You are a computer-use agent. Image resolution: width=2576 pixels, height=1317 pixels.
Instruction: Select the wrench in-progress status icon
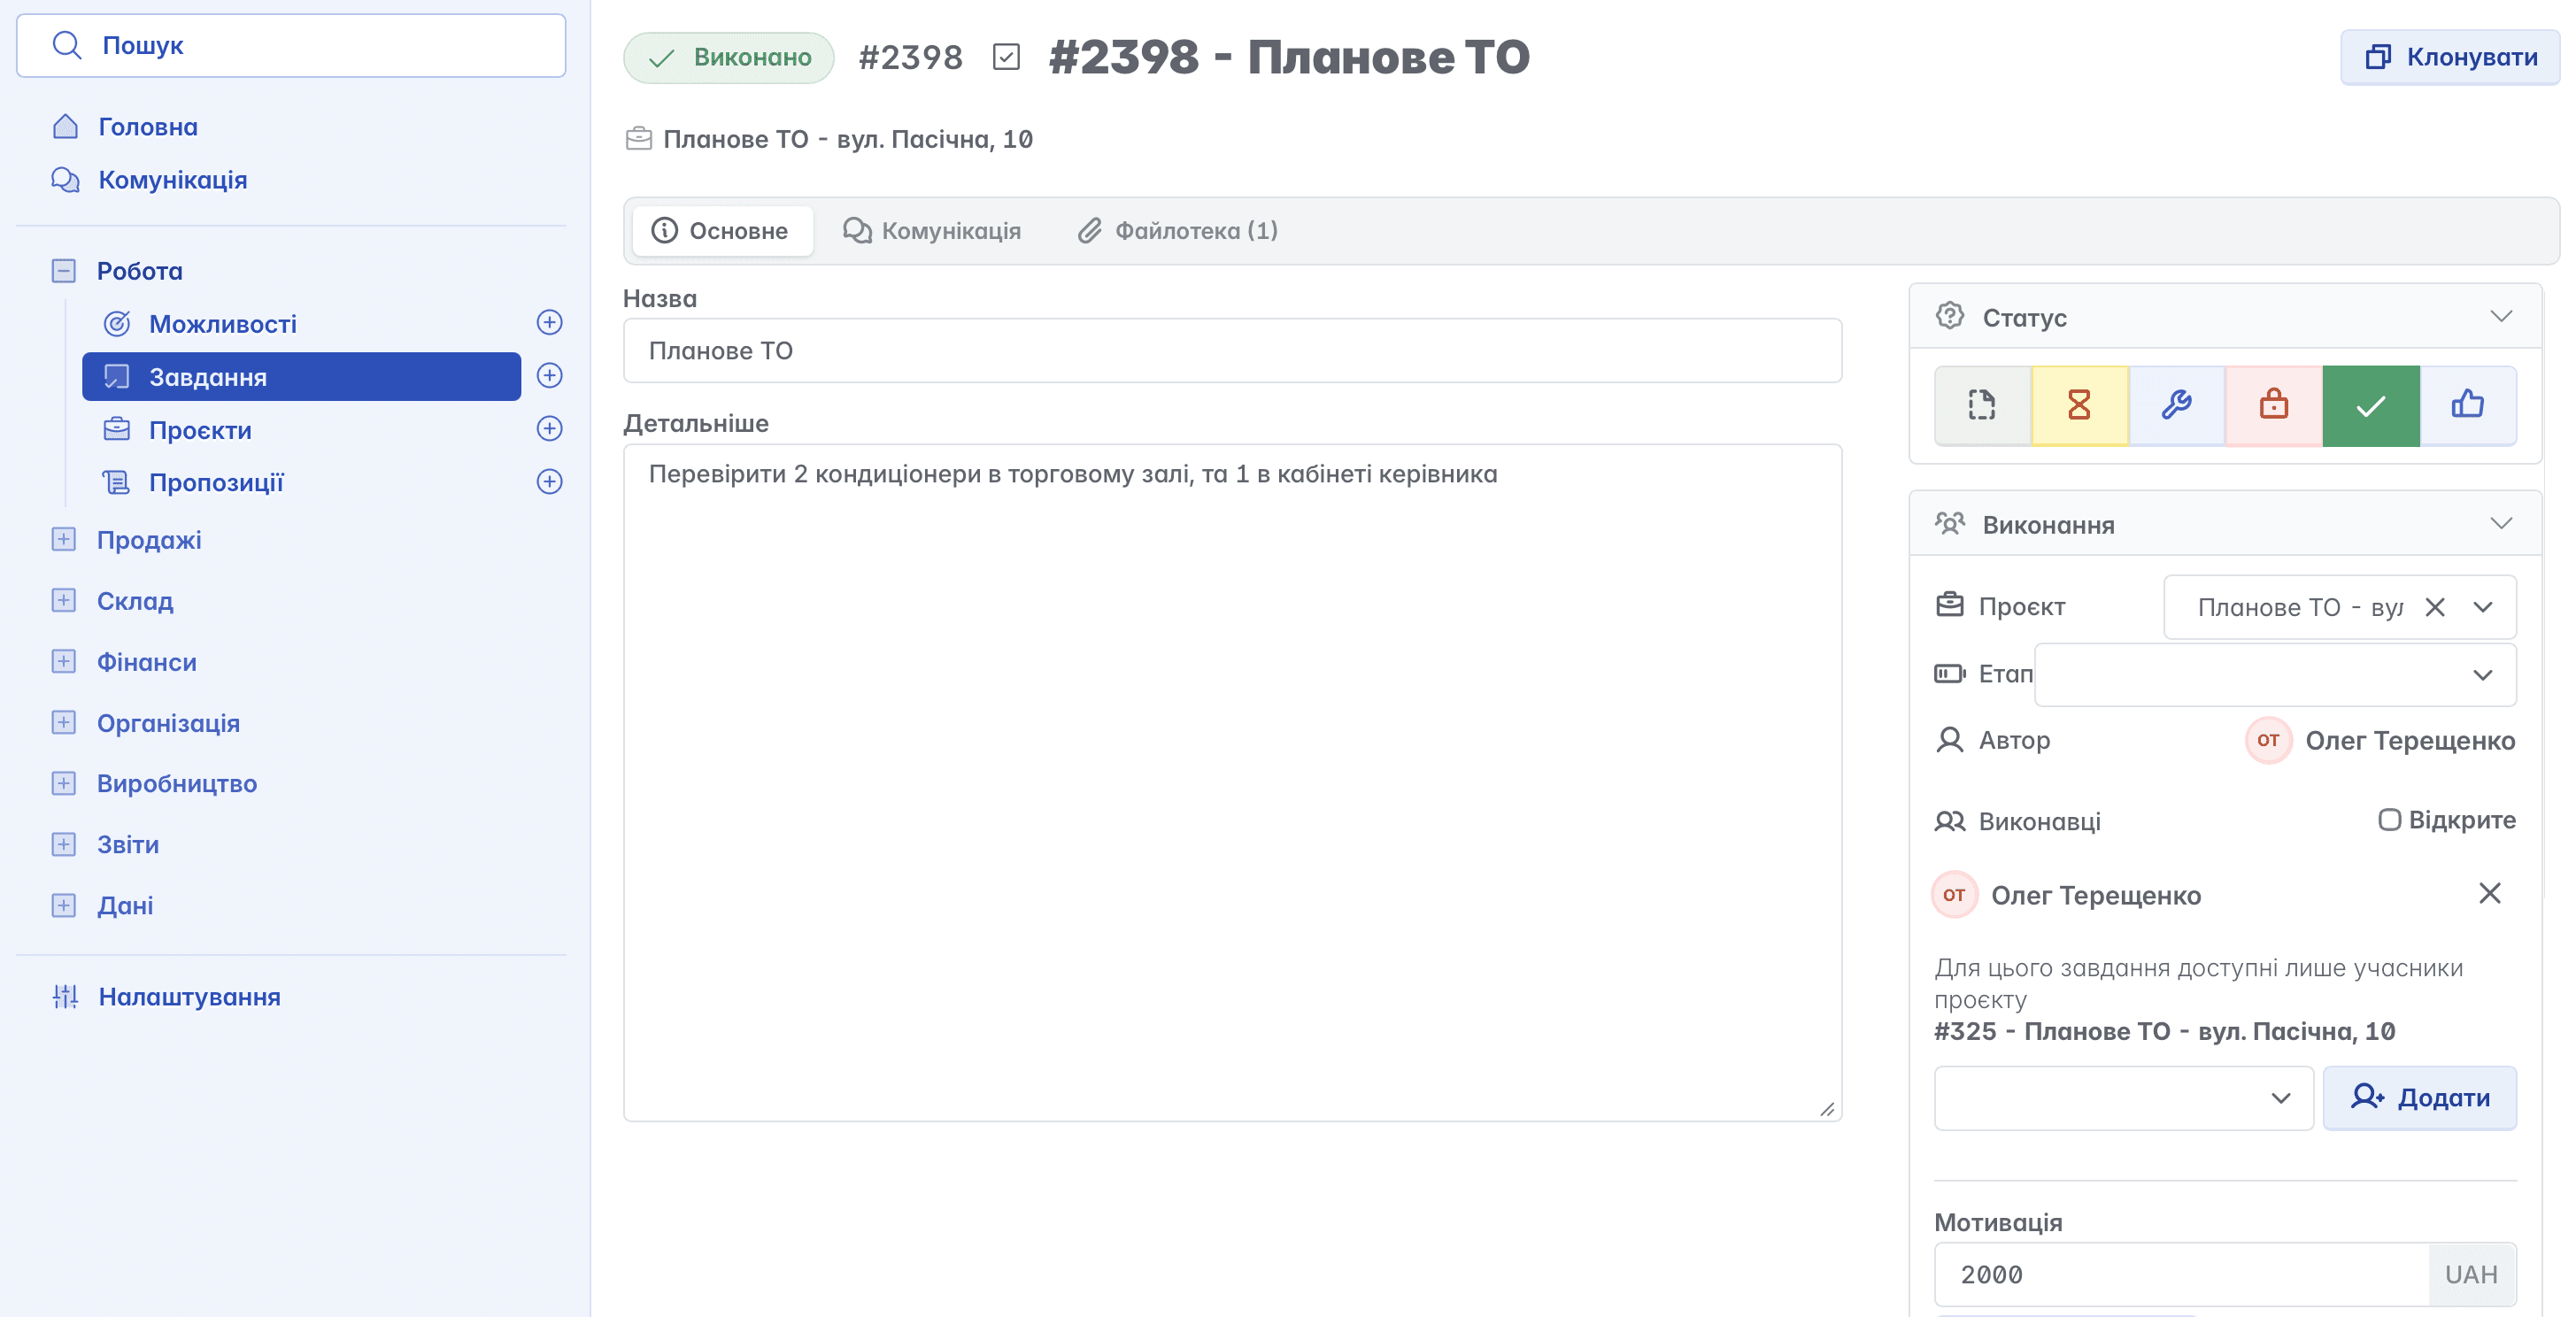tap(2176, 405)
